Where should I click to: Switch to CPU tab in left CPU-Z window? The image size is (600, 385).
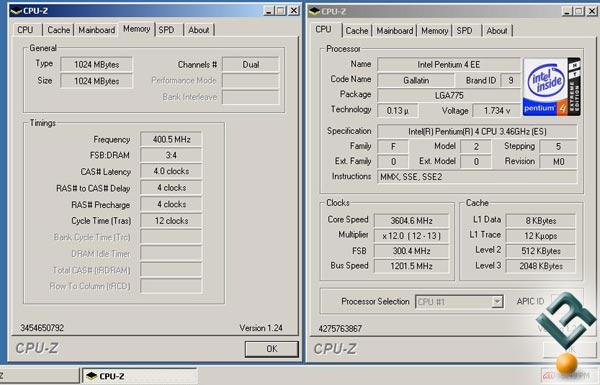point(25,30)
